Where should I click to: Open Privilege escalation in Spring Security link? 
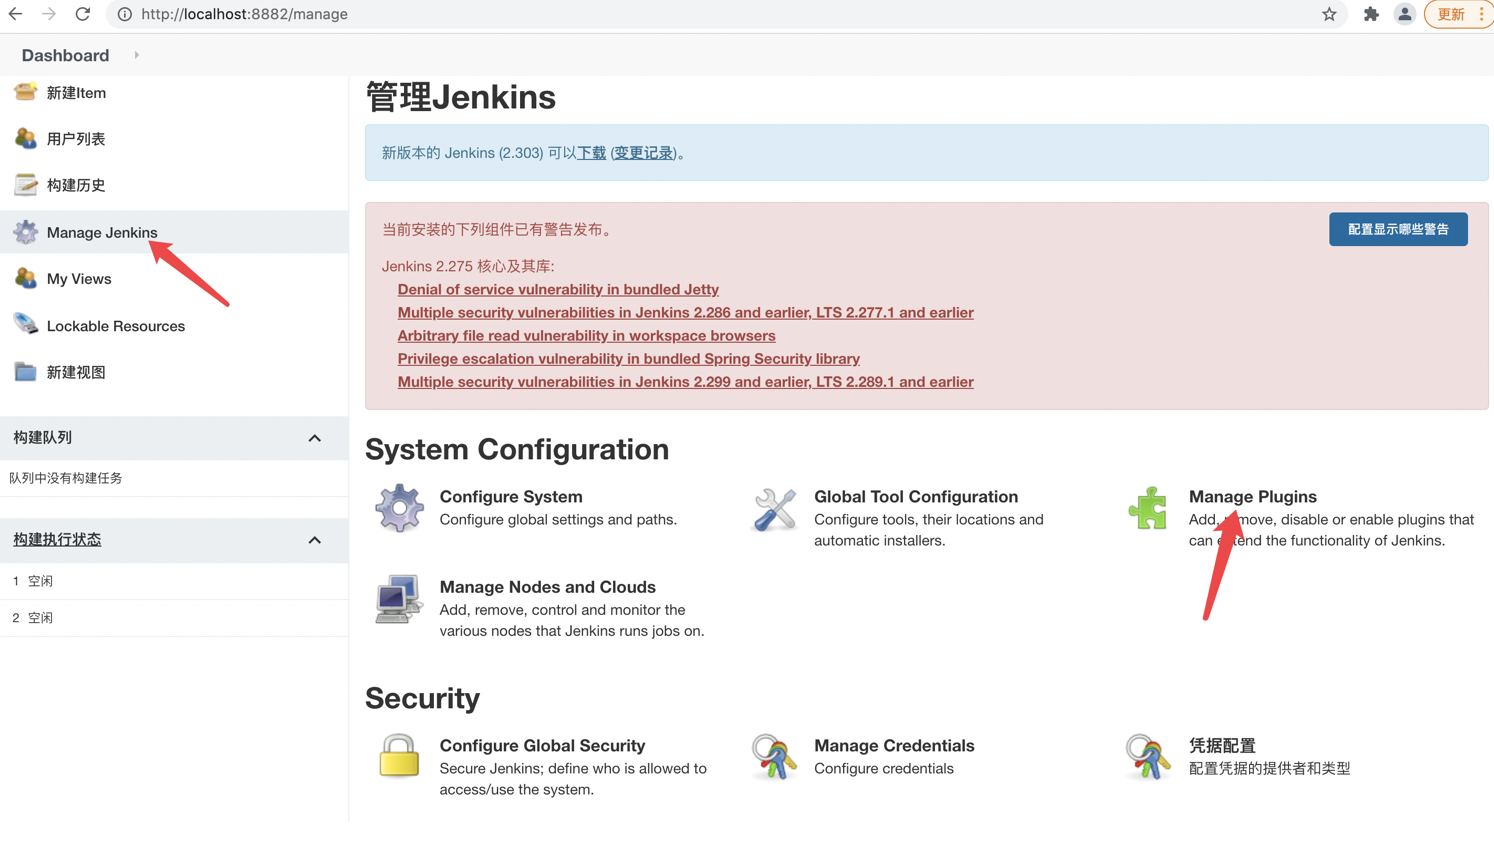click(x=628, y=358)
